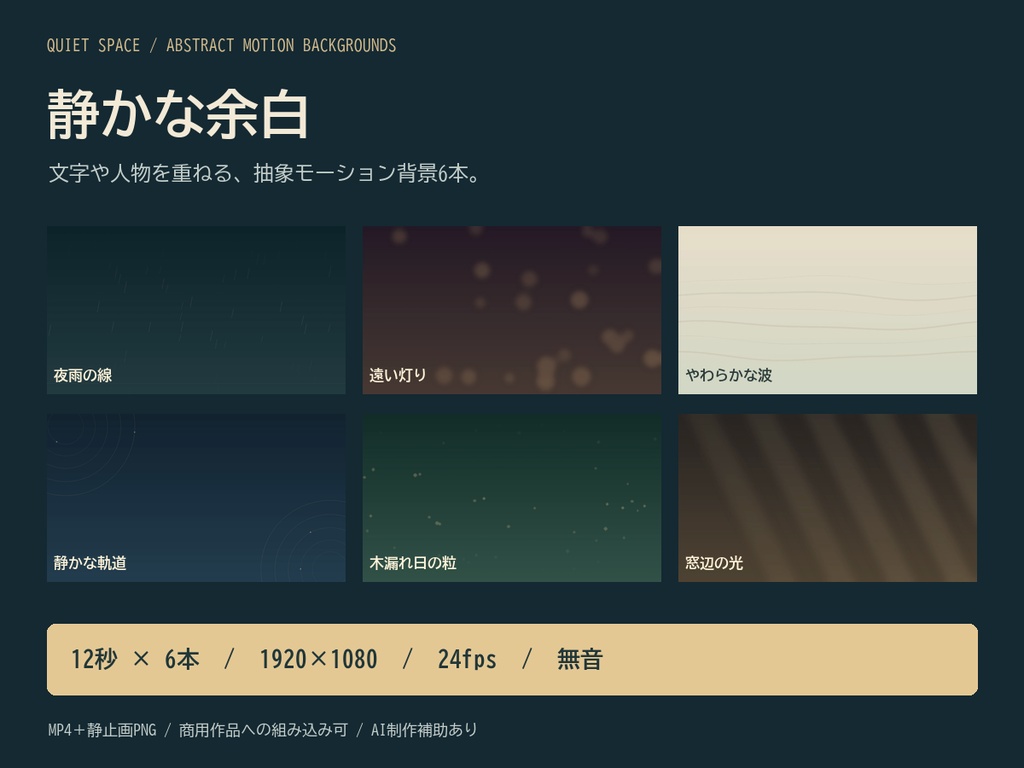
Task: Select the 窓辺の光 light-streak thumbnail
Action: (x=827, y=498)
